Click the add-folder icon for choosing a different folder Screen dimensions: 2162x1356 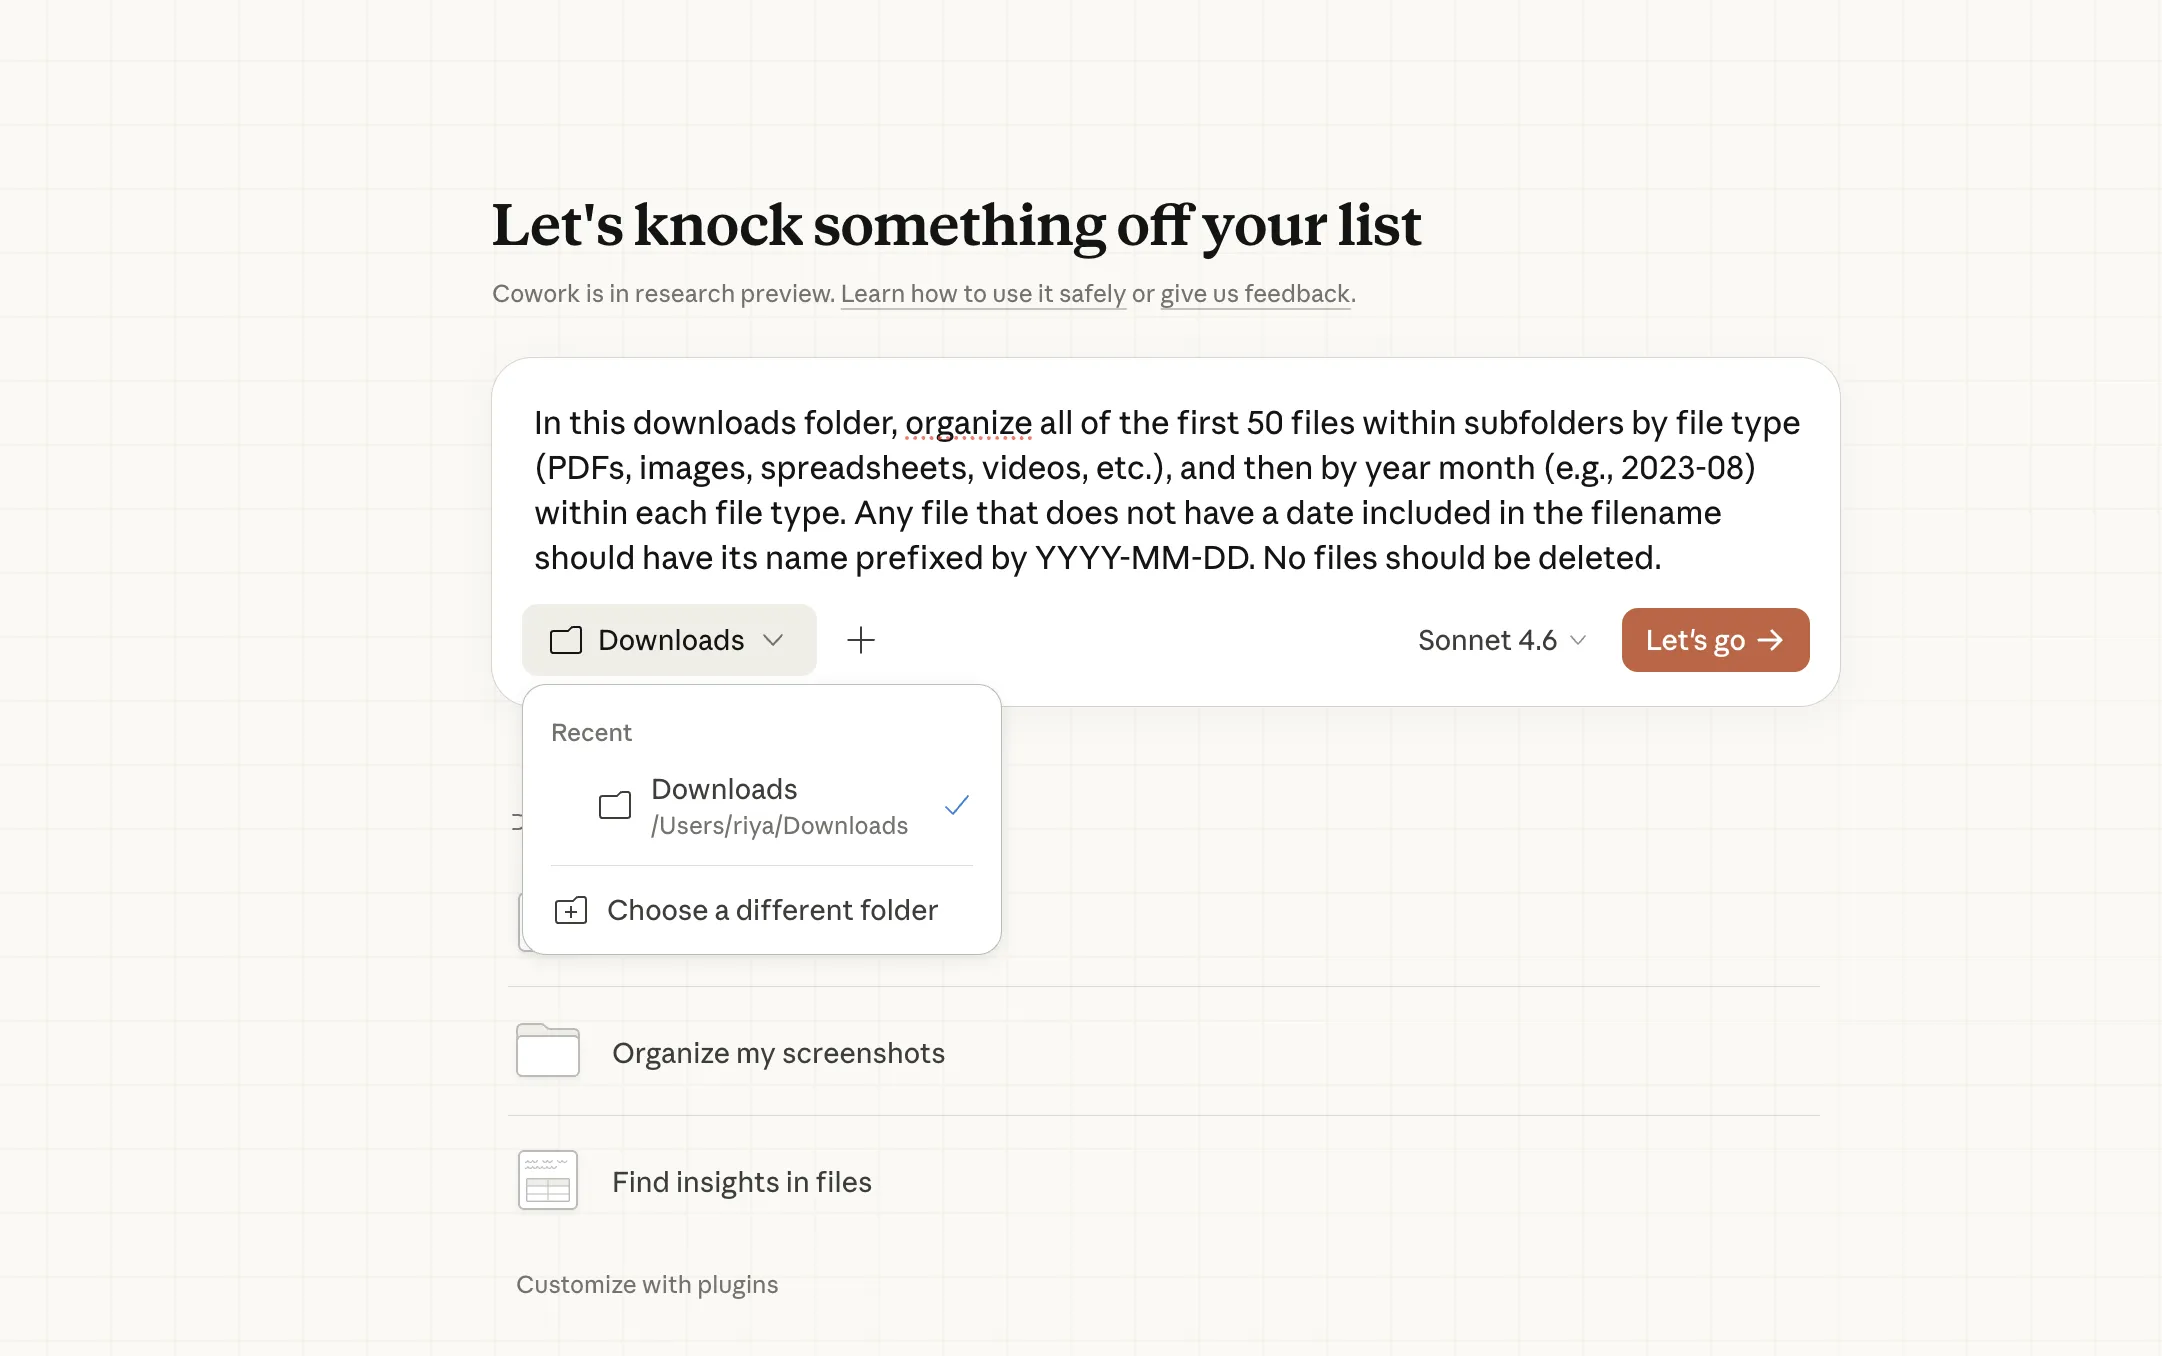coord(571,910)
